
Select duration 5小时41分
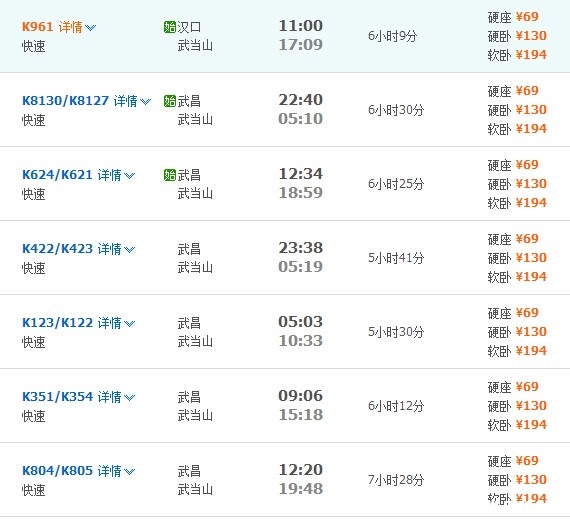pyautogui.click(x=396, y=258)
